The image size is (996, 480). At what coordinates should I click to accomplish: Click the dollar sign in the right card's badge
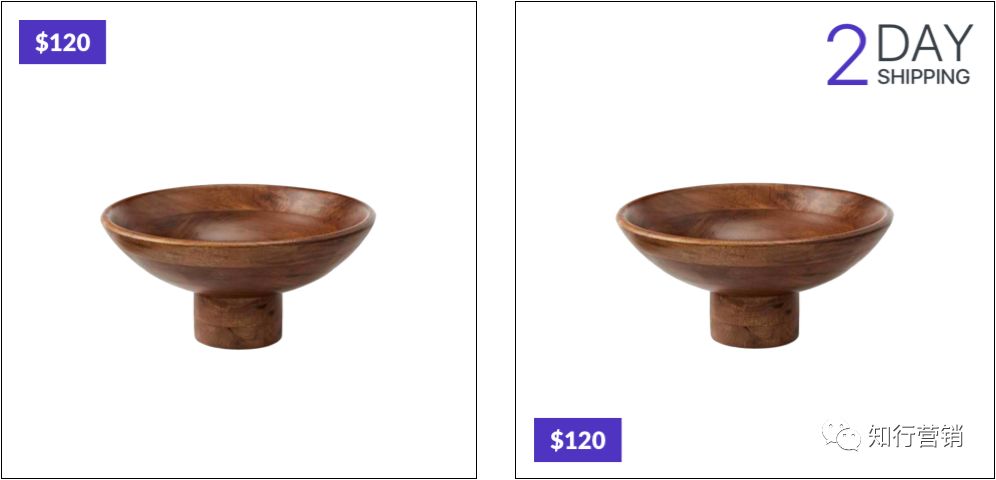point(556,440)
